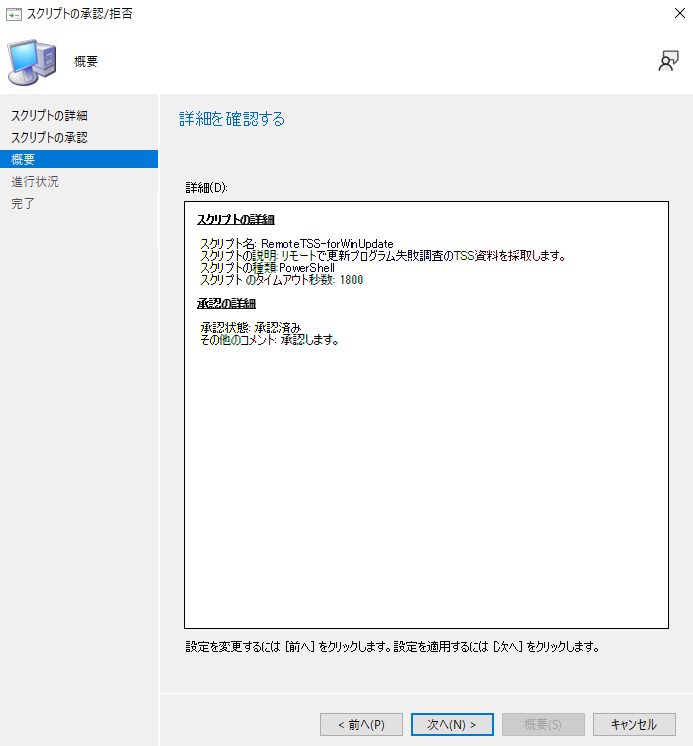Click the computer icon in the header
This screenshot has height=746, width=693.
tap(32, 62)
